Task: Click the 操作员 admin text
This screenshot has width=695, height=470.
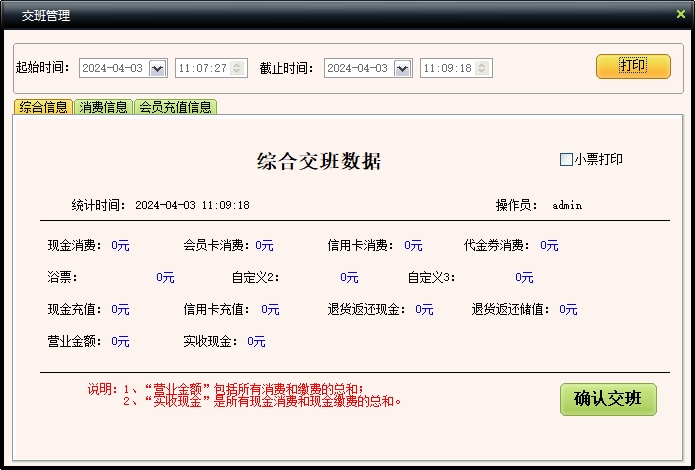Action: click(x=566, y=205)
